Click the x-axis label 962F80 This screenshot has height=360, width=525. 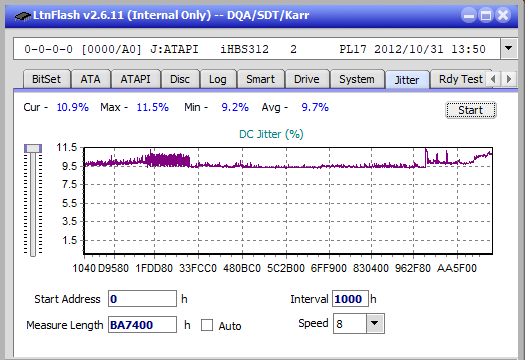tap(412, 268)
